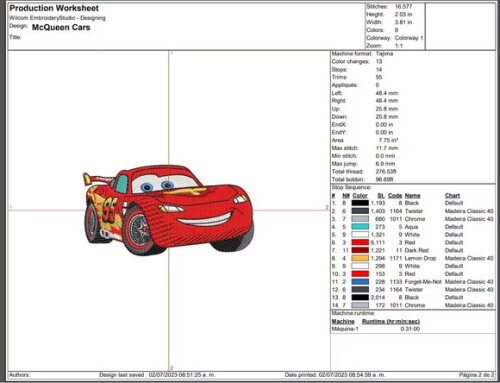Screen dimensions: 500x383
Task: Click the stitch count 6,111 for Red
Action: click(x=378, y=242)
